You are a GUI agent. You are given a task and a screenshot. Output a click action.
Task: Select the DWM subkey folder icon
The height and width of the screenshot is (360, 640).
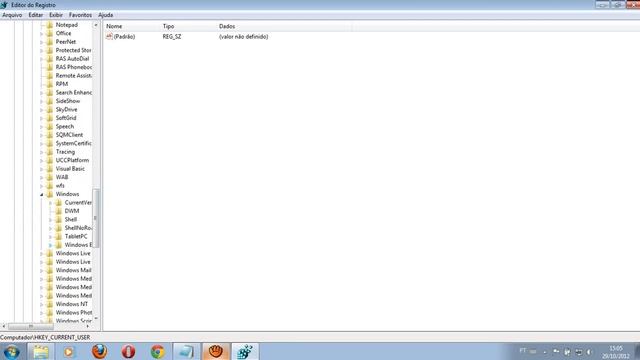(x=59, y=211)
